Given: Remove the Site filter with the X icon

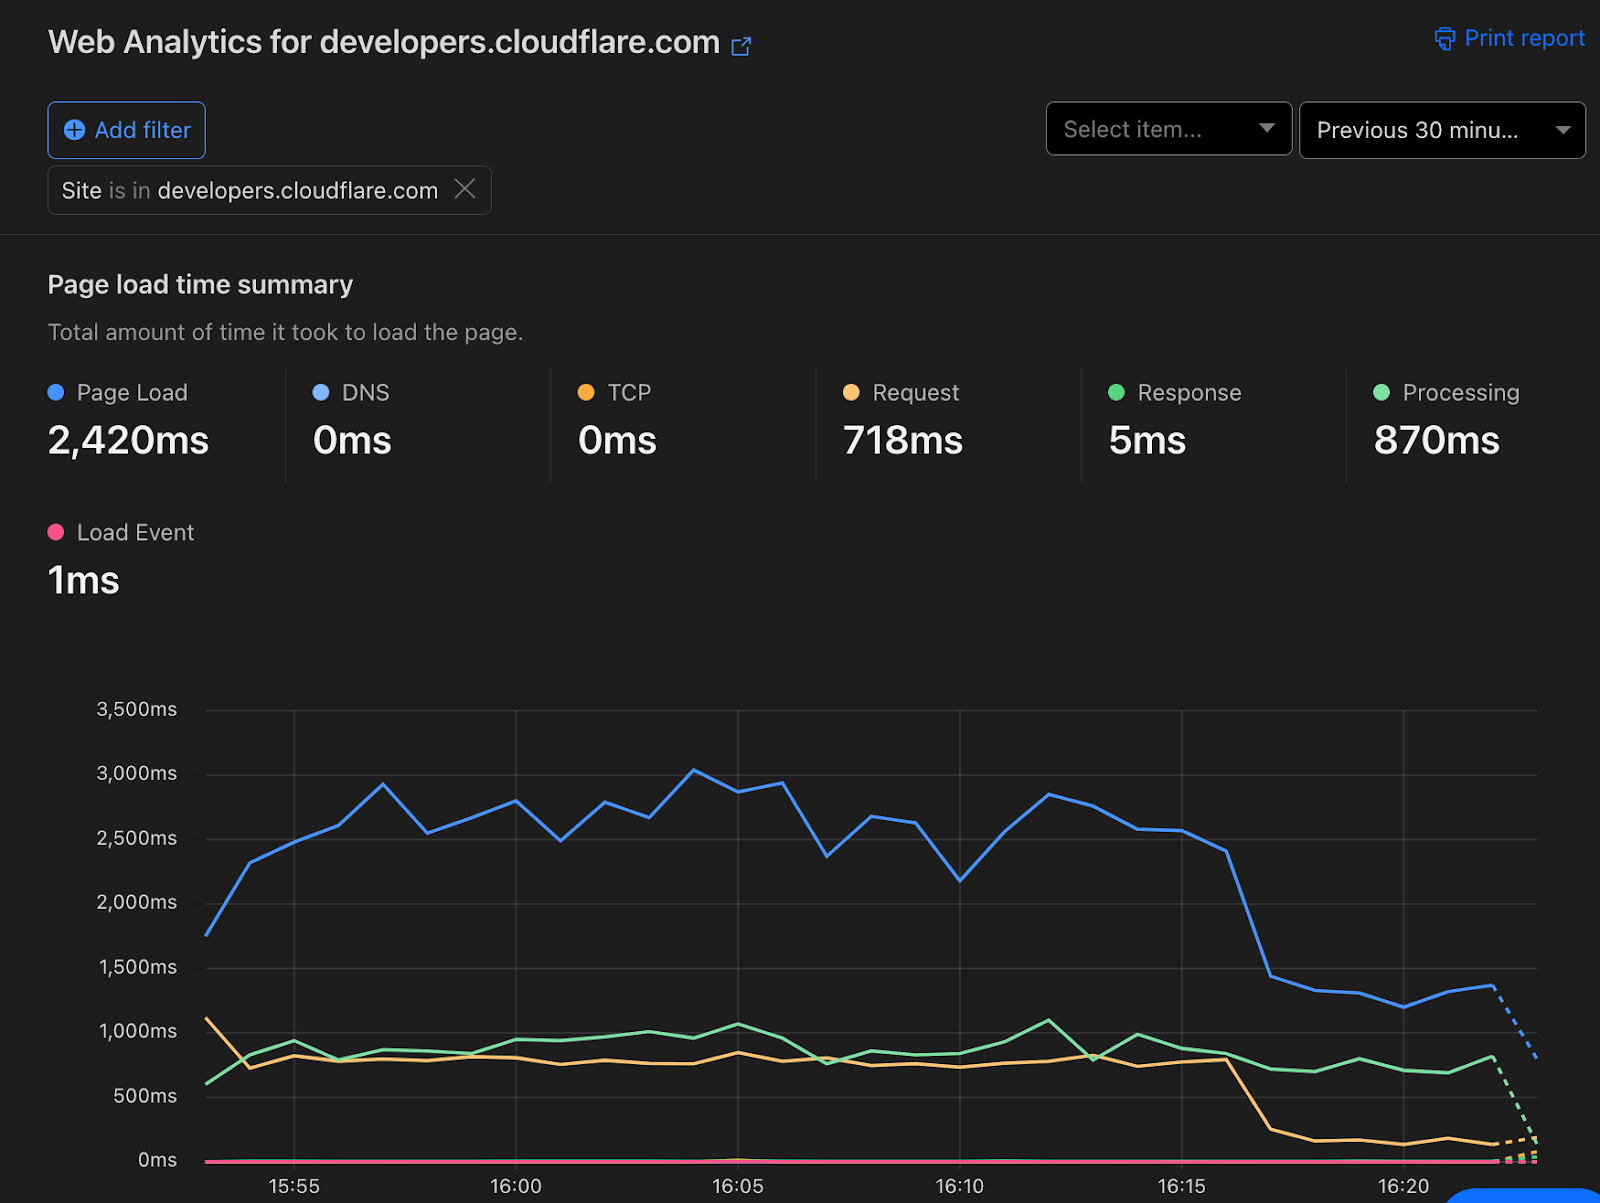Looking at the screenshot, I should (x=465, y=189).
